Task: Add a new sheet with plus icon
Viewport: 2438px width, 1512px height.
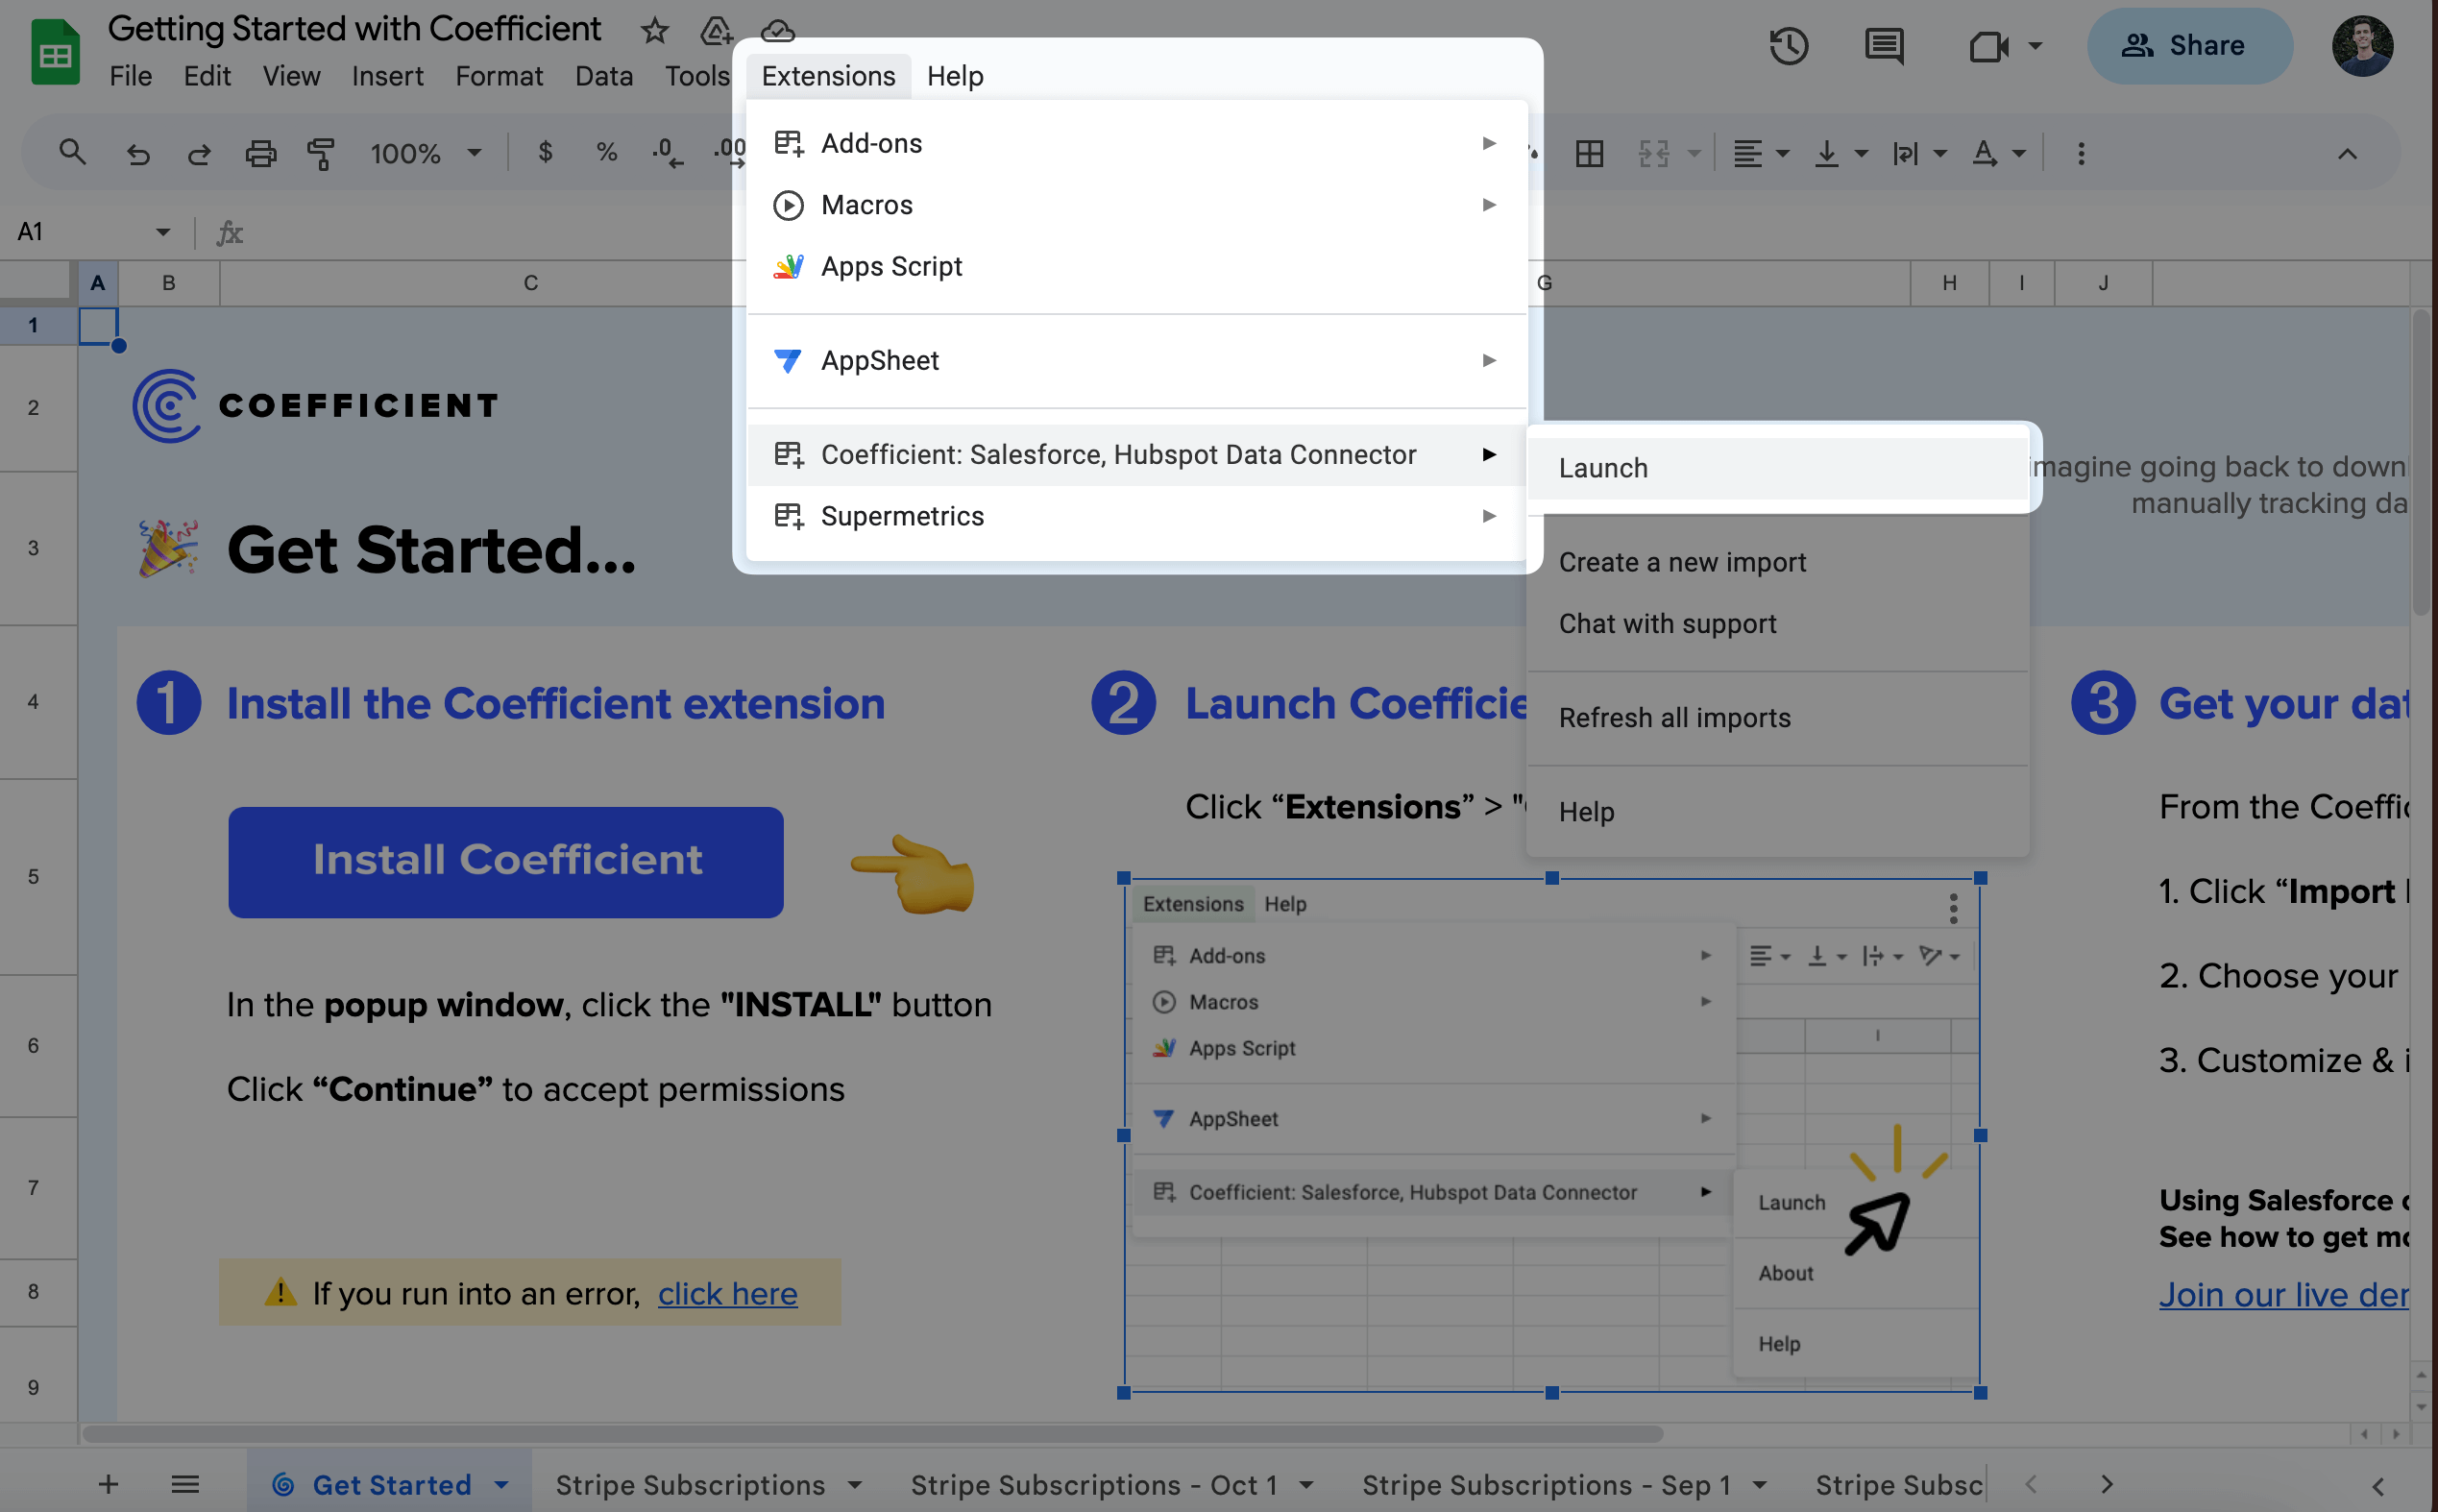Action: (x=109, y=1484)
